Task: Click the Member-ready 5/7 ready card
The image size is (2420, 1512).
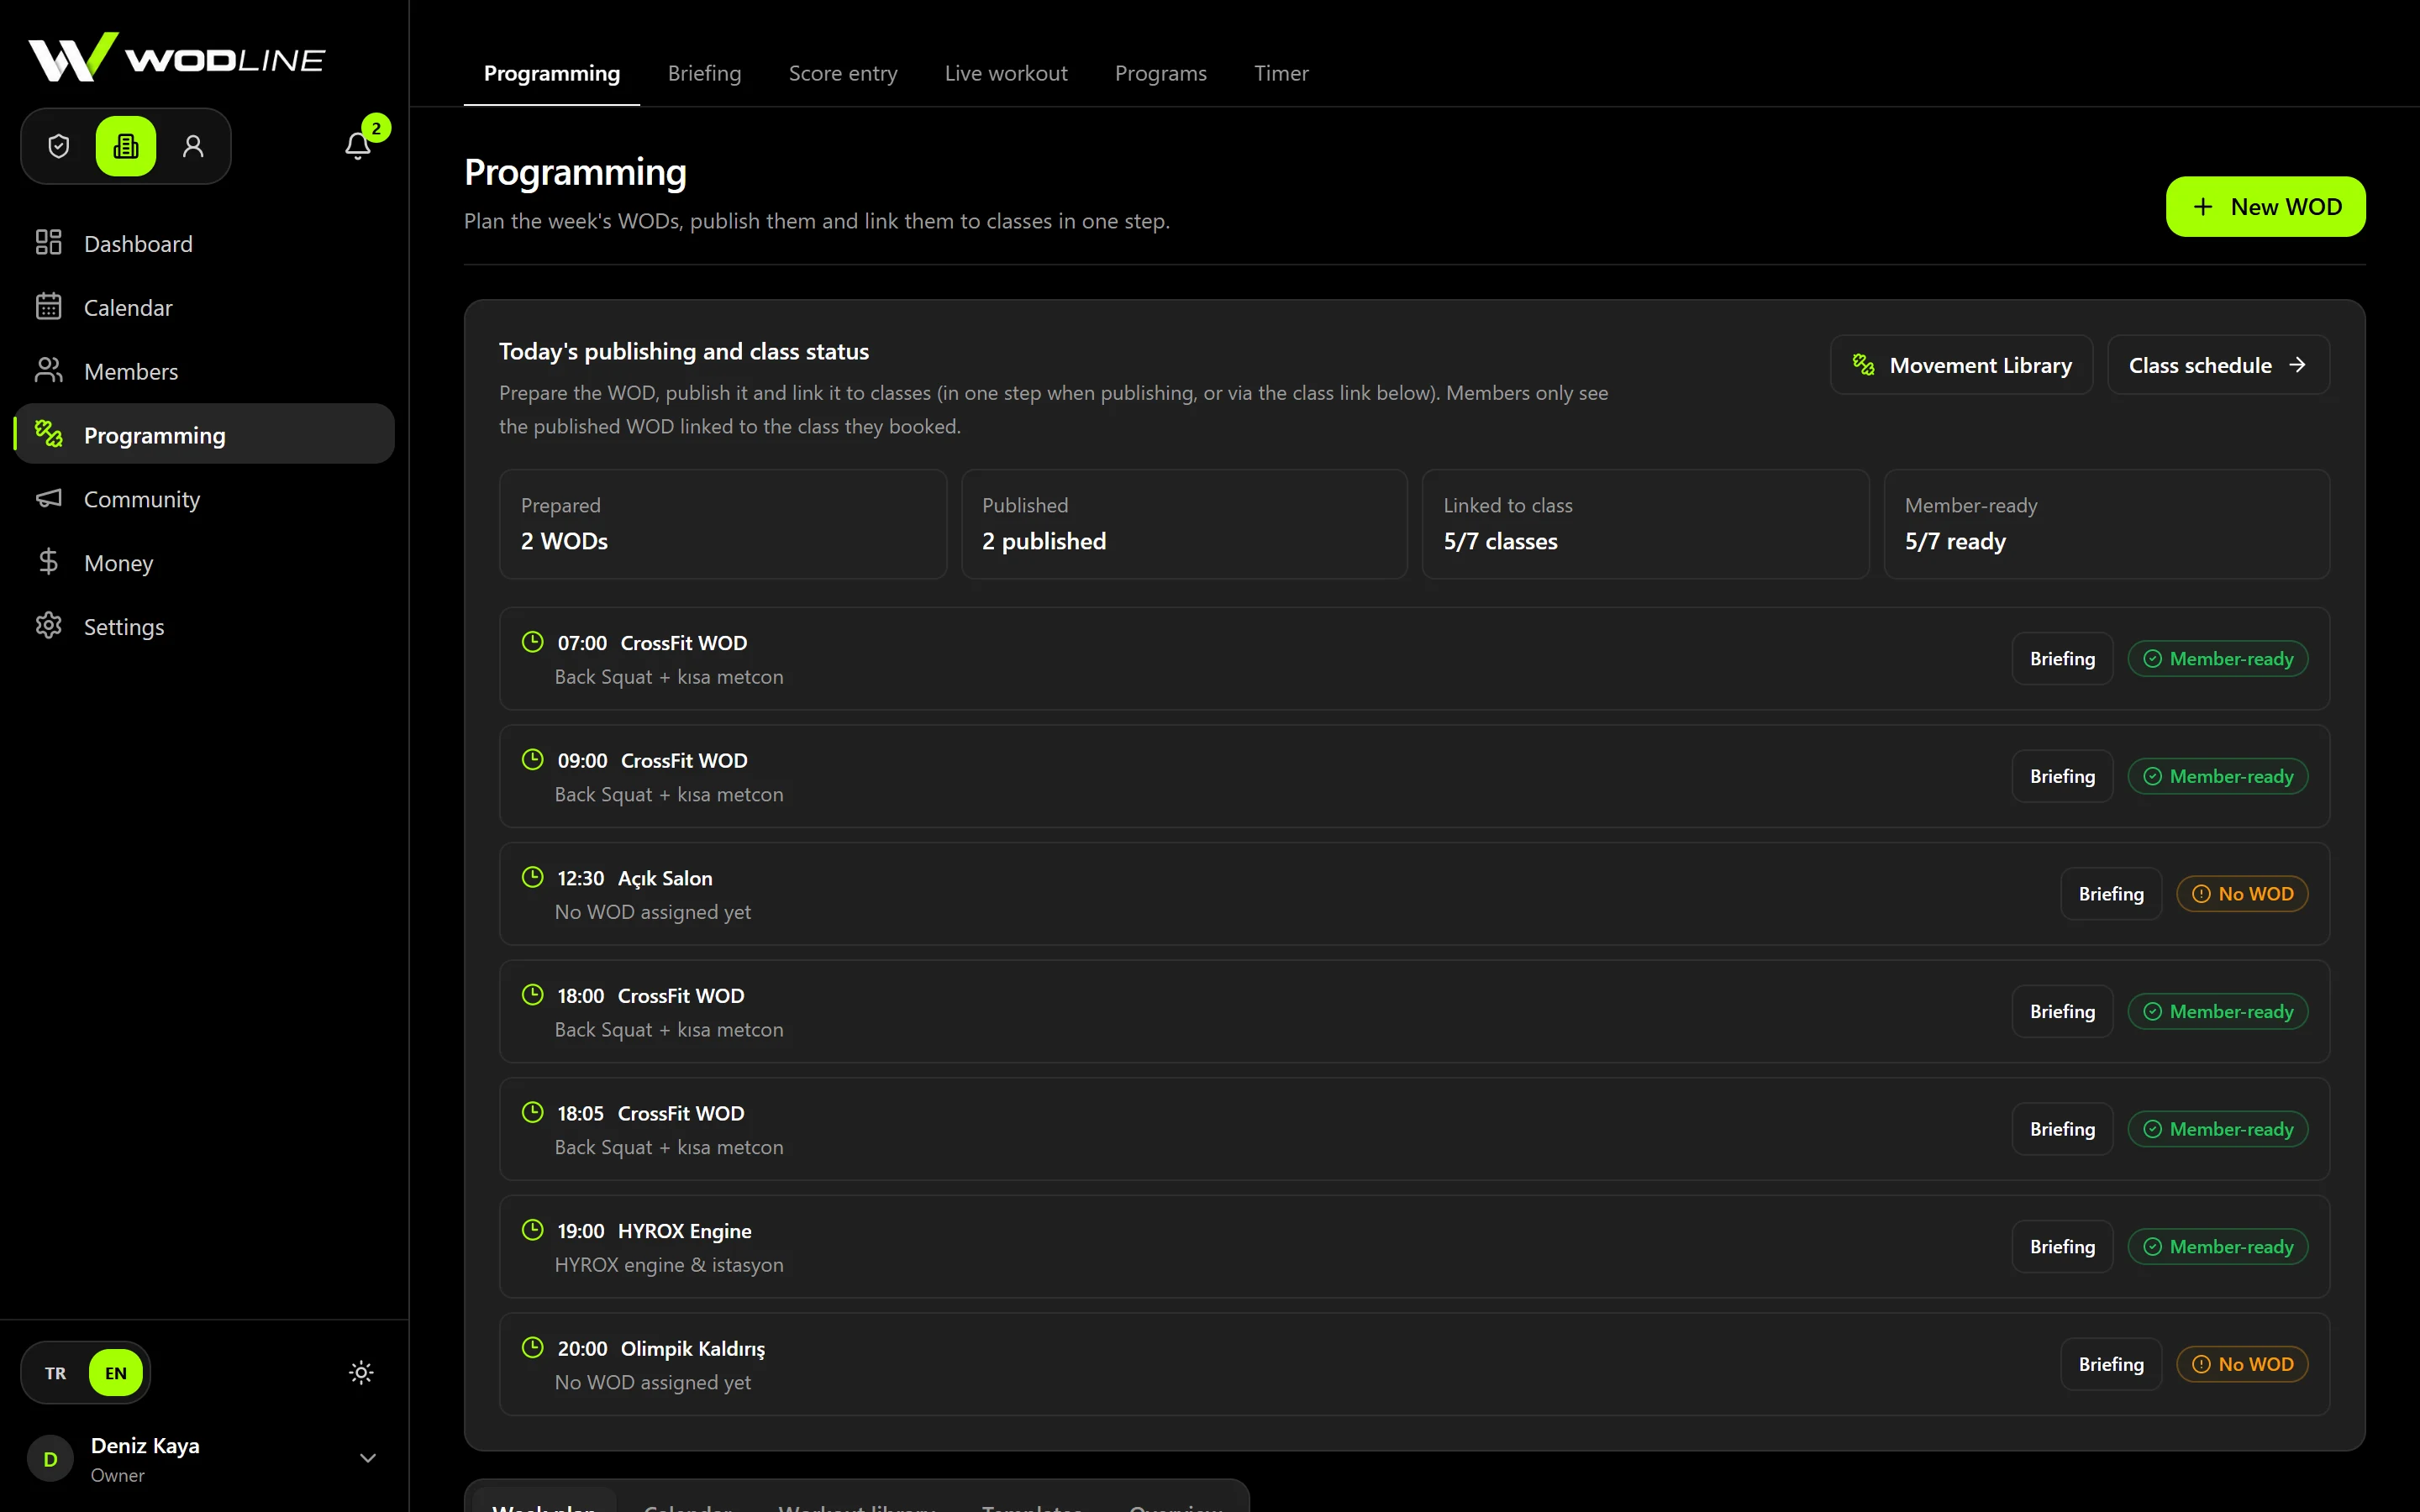Action: pos(2107,524)
